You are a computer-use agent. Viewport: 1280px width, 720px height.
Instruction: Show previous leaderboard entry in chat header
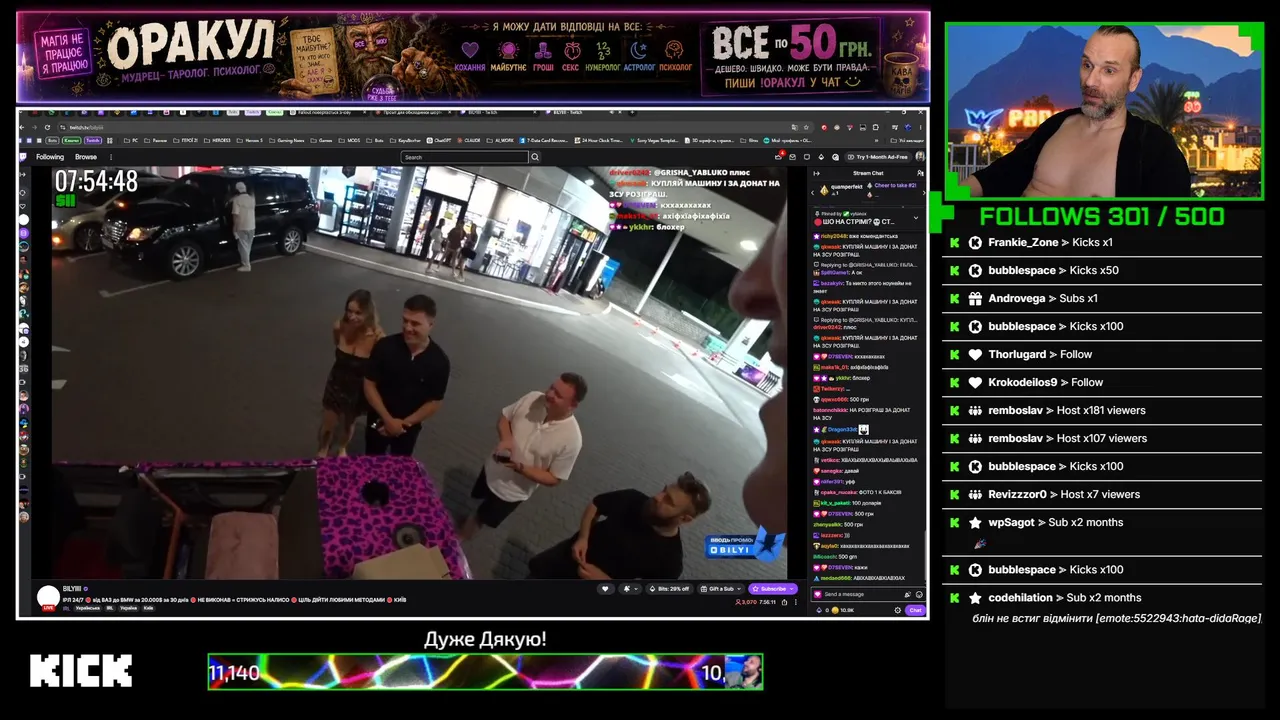pyautogui.click(x=812, y=193)
